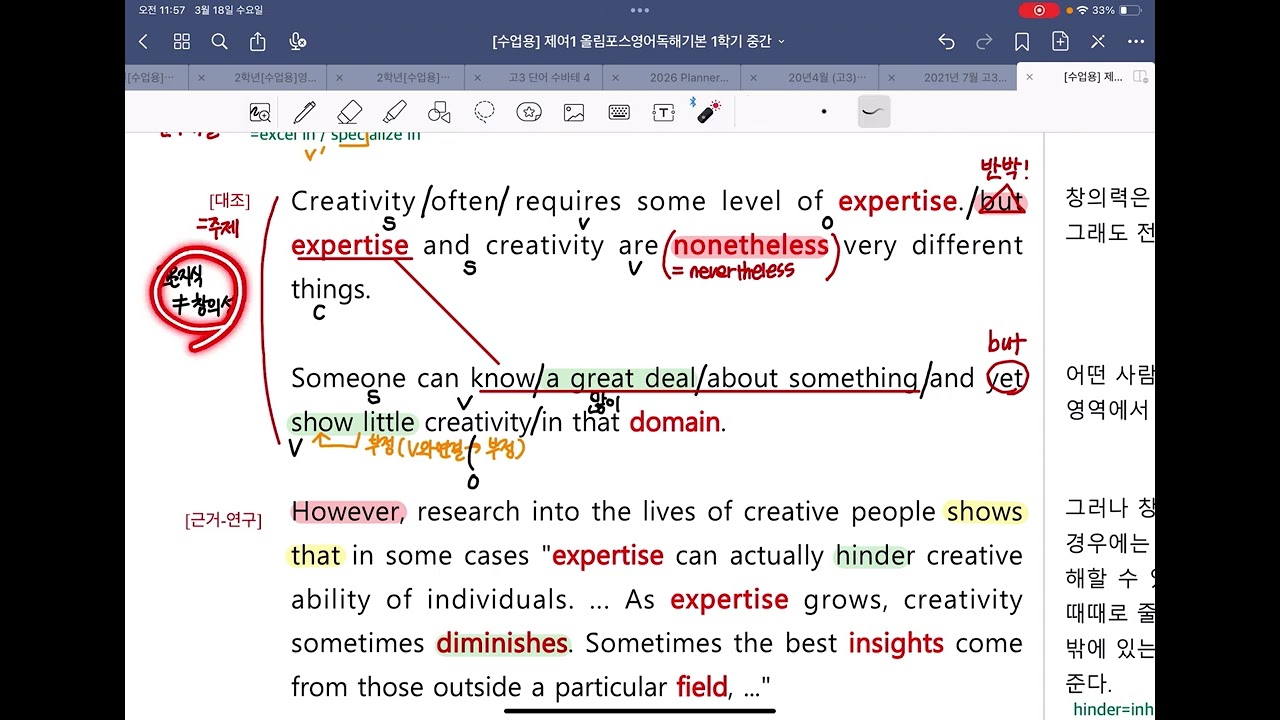Viewport: 1280px width, 720px height.
Task: Tap the share/export icon
Action: point(258,41)
